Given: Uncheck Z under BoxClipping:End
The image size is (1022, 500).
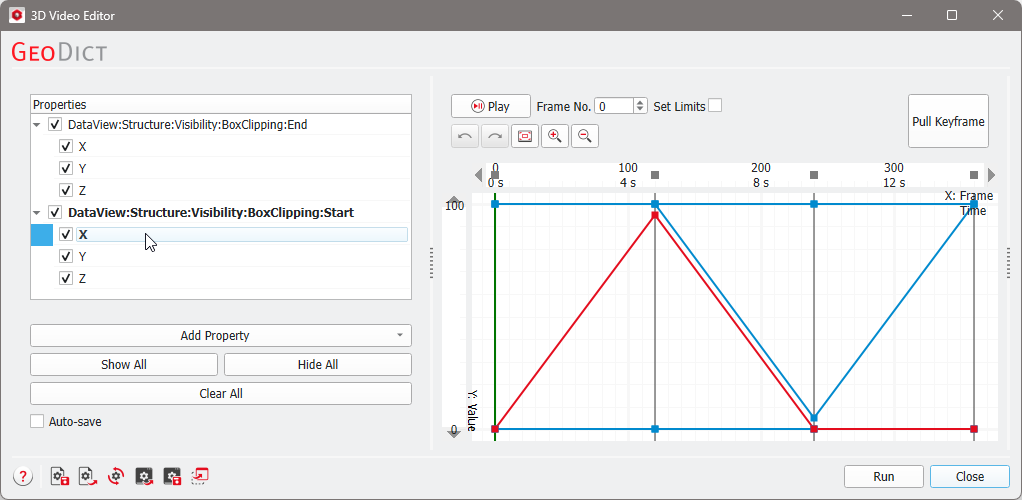Looking at the screenshot, I should pyautogui.click(x=66, y=190).
